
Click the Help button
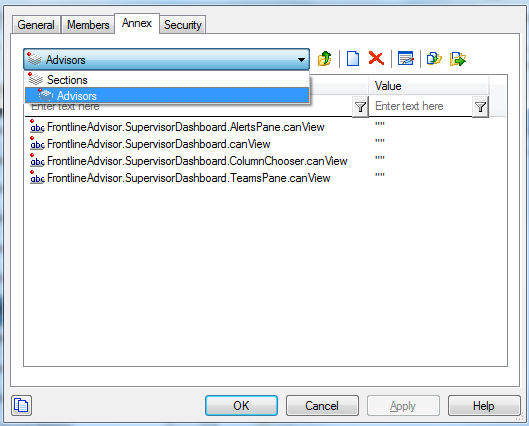click(483, 405)
